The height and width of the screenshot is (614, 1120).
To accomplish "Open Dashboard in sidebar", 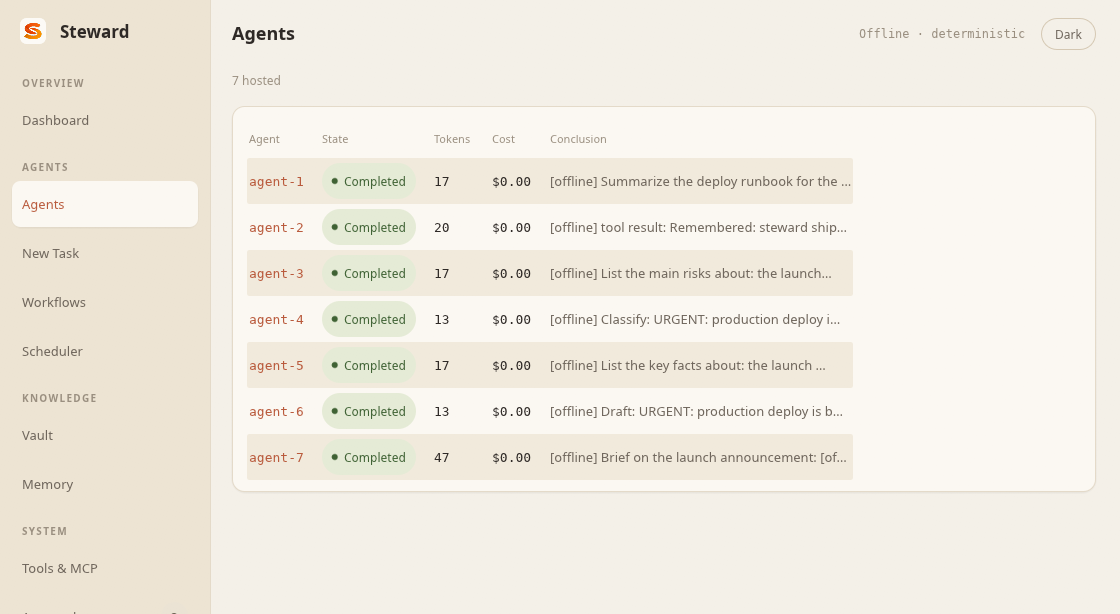I will tap(105, 120).
